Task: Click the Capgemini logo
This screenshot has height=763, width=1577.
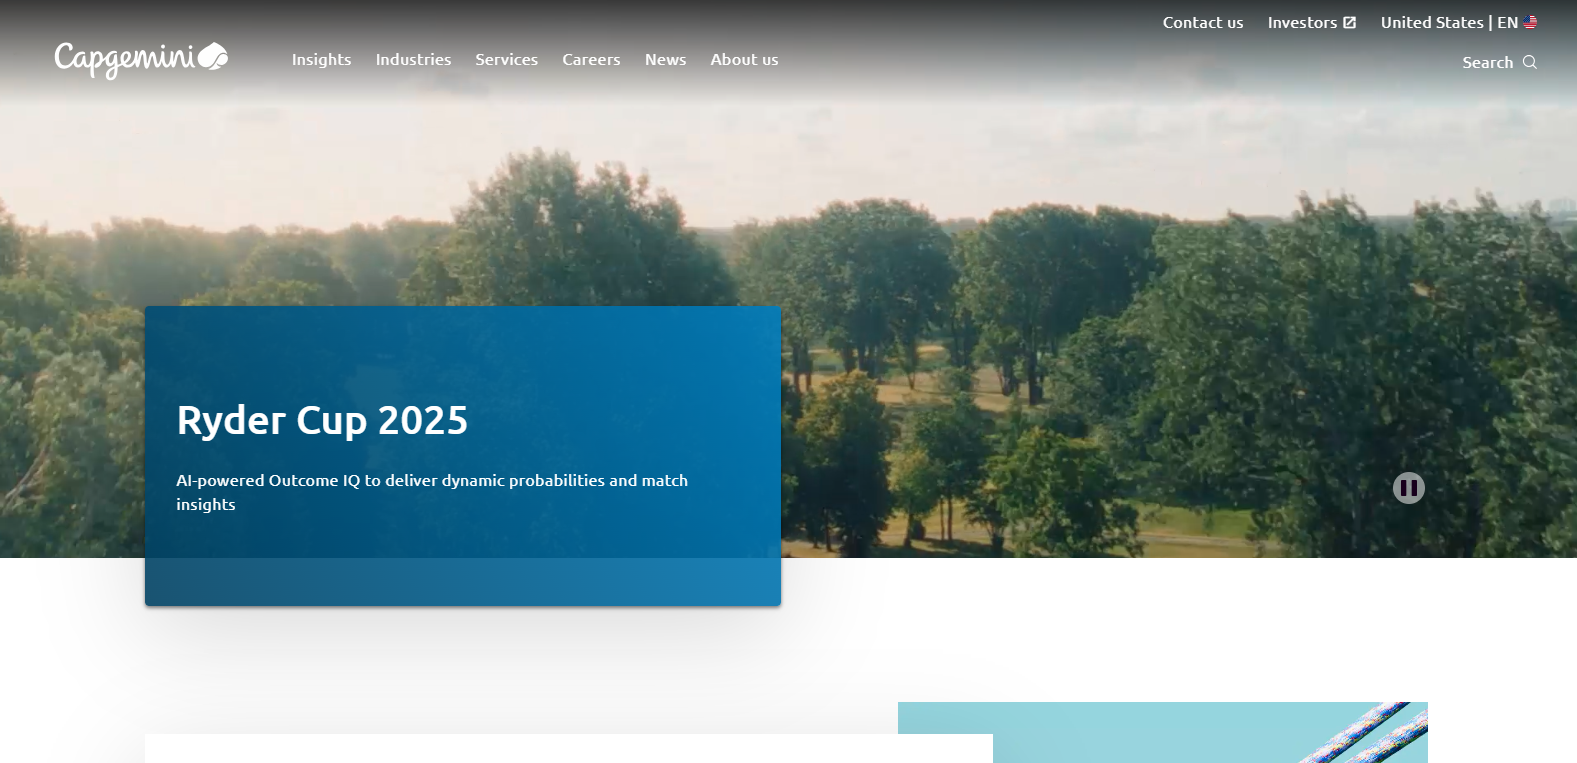Action: 141,60
